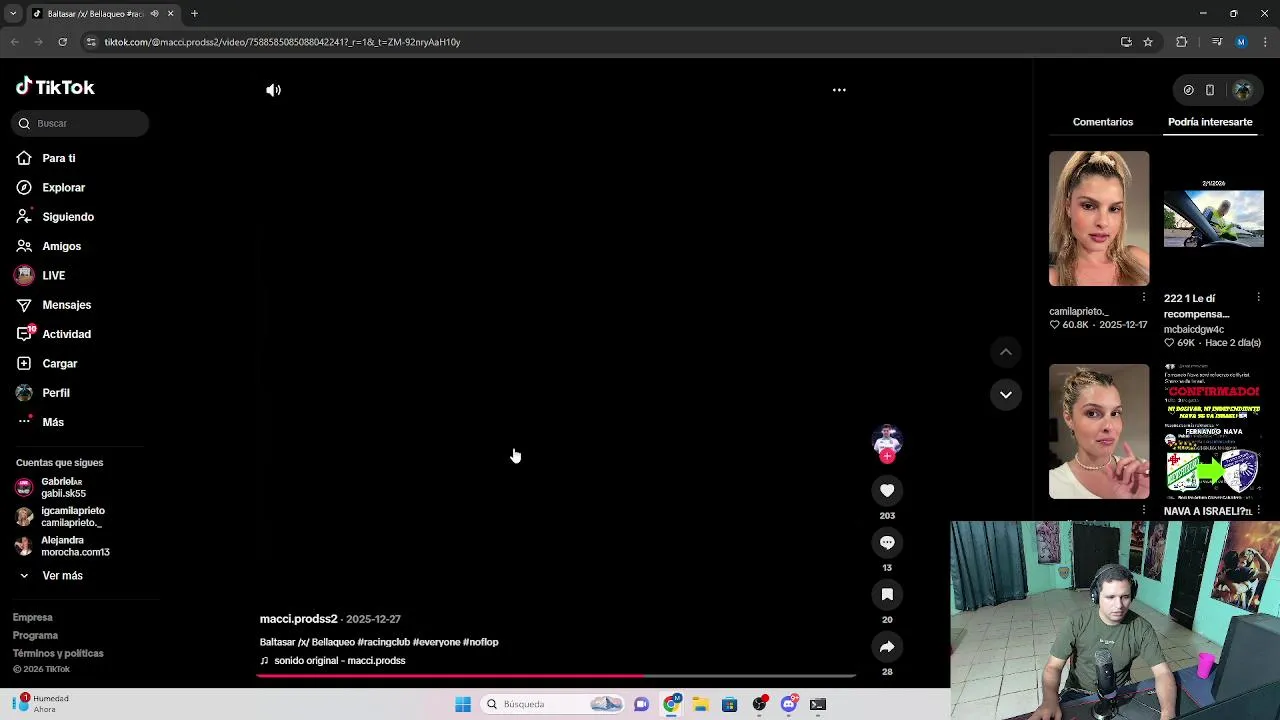Click the Chrome address bar URL
The height and width of the screenshot is (720, 1280).
282,42
